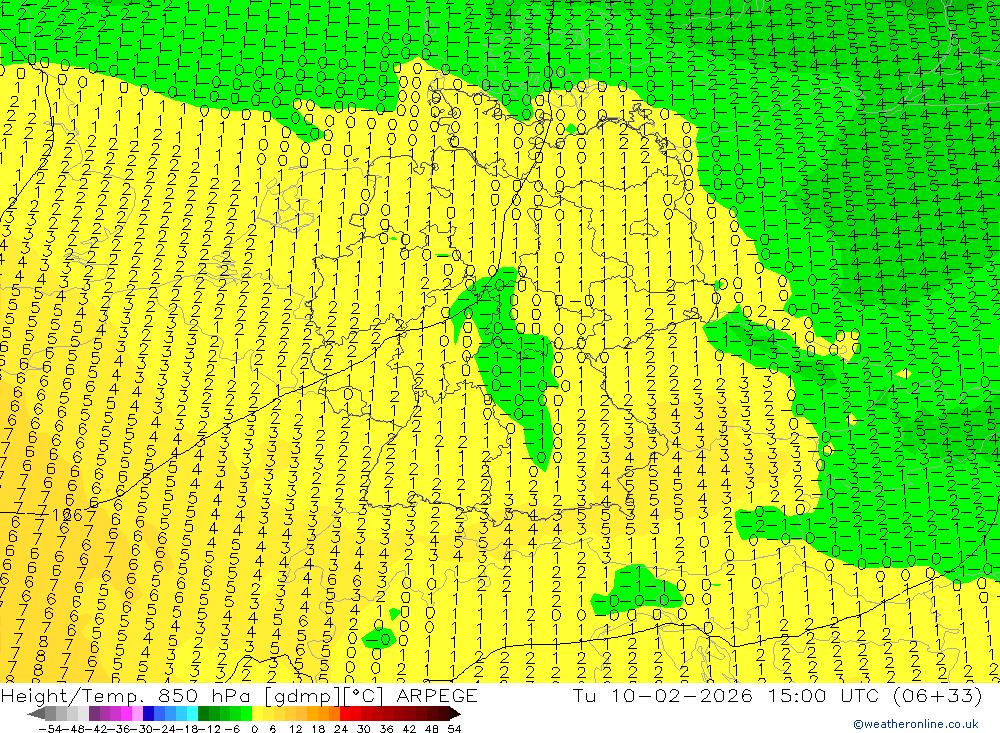
Task: Click the '54' value on the legend scale
Action: (454, 729)
